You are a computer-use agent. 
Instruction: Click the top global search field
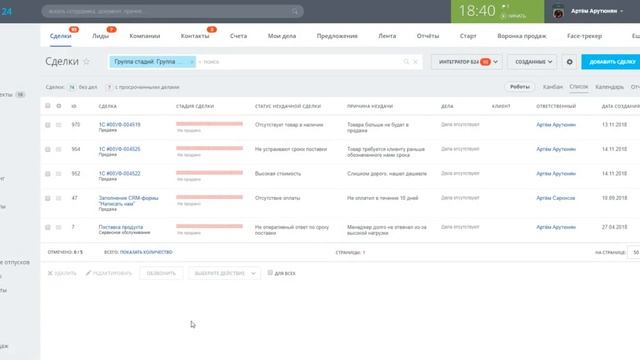173,11
